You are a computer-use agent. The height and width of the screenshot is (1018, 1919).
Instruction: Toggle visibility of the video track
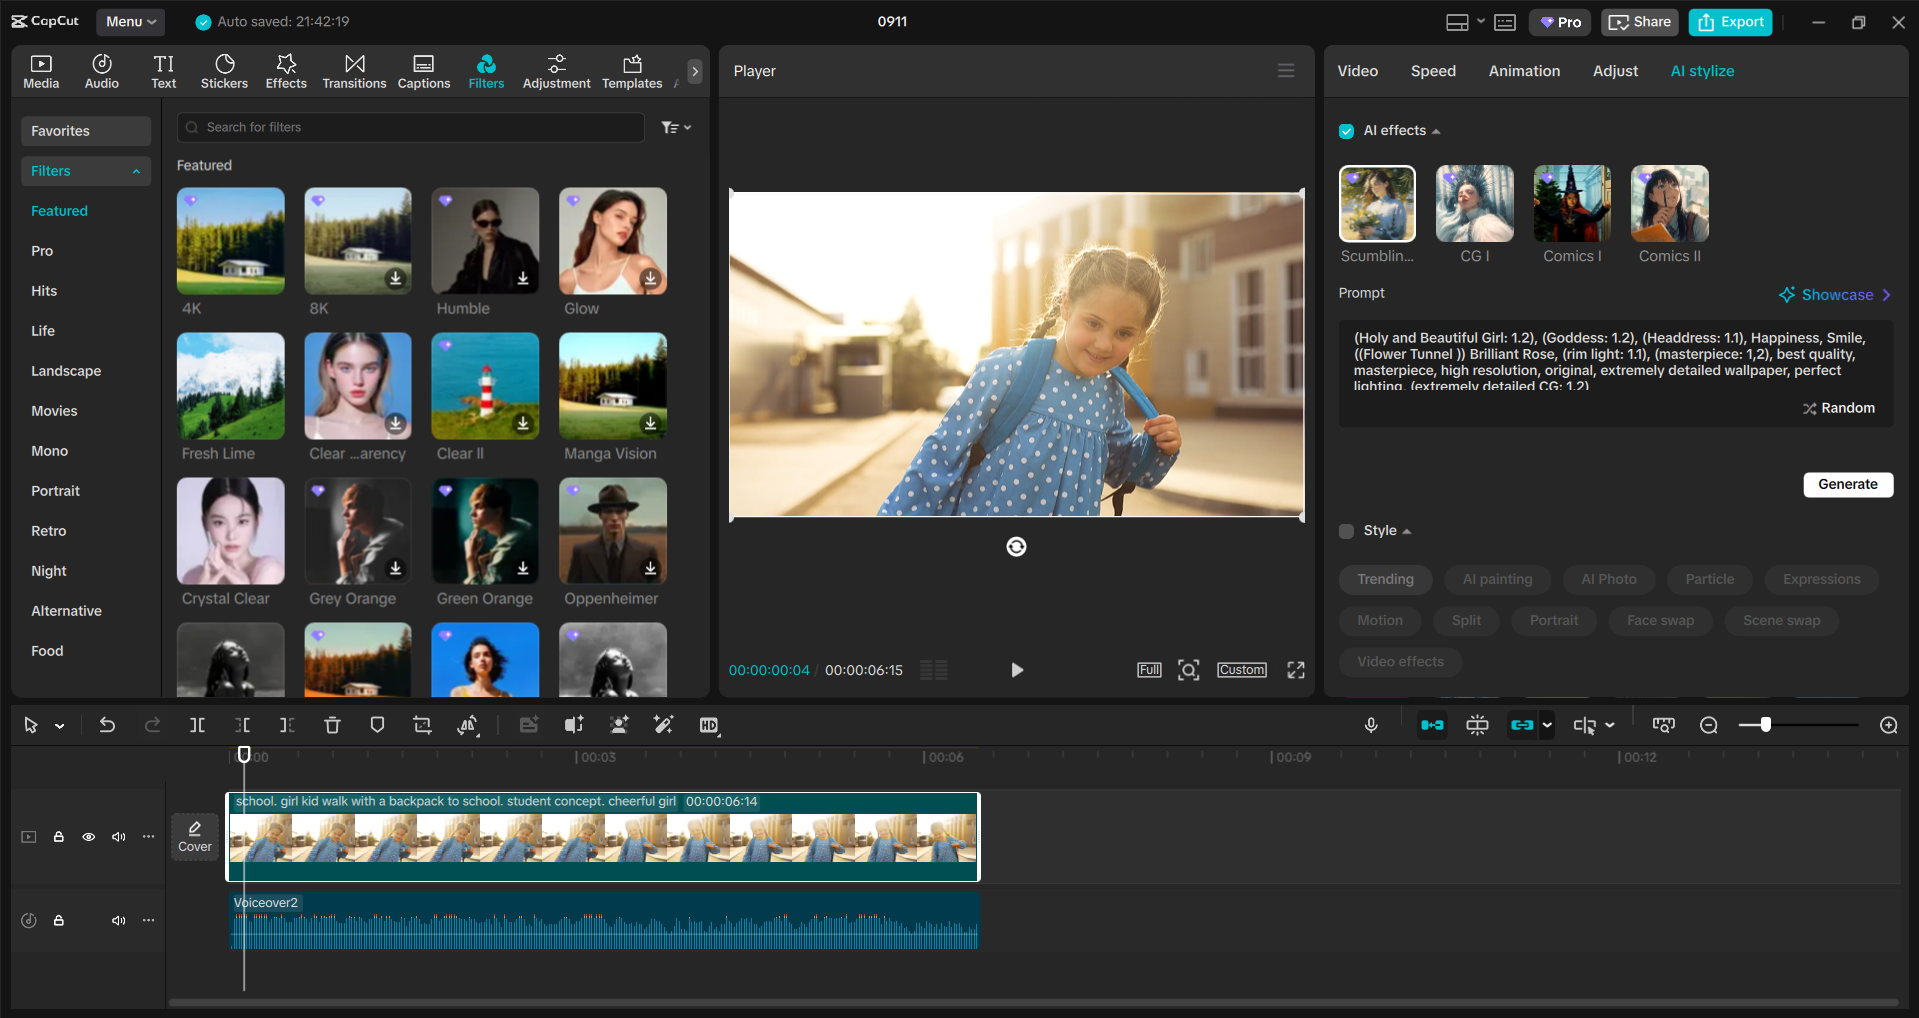tap(88, 837)
